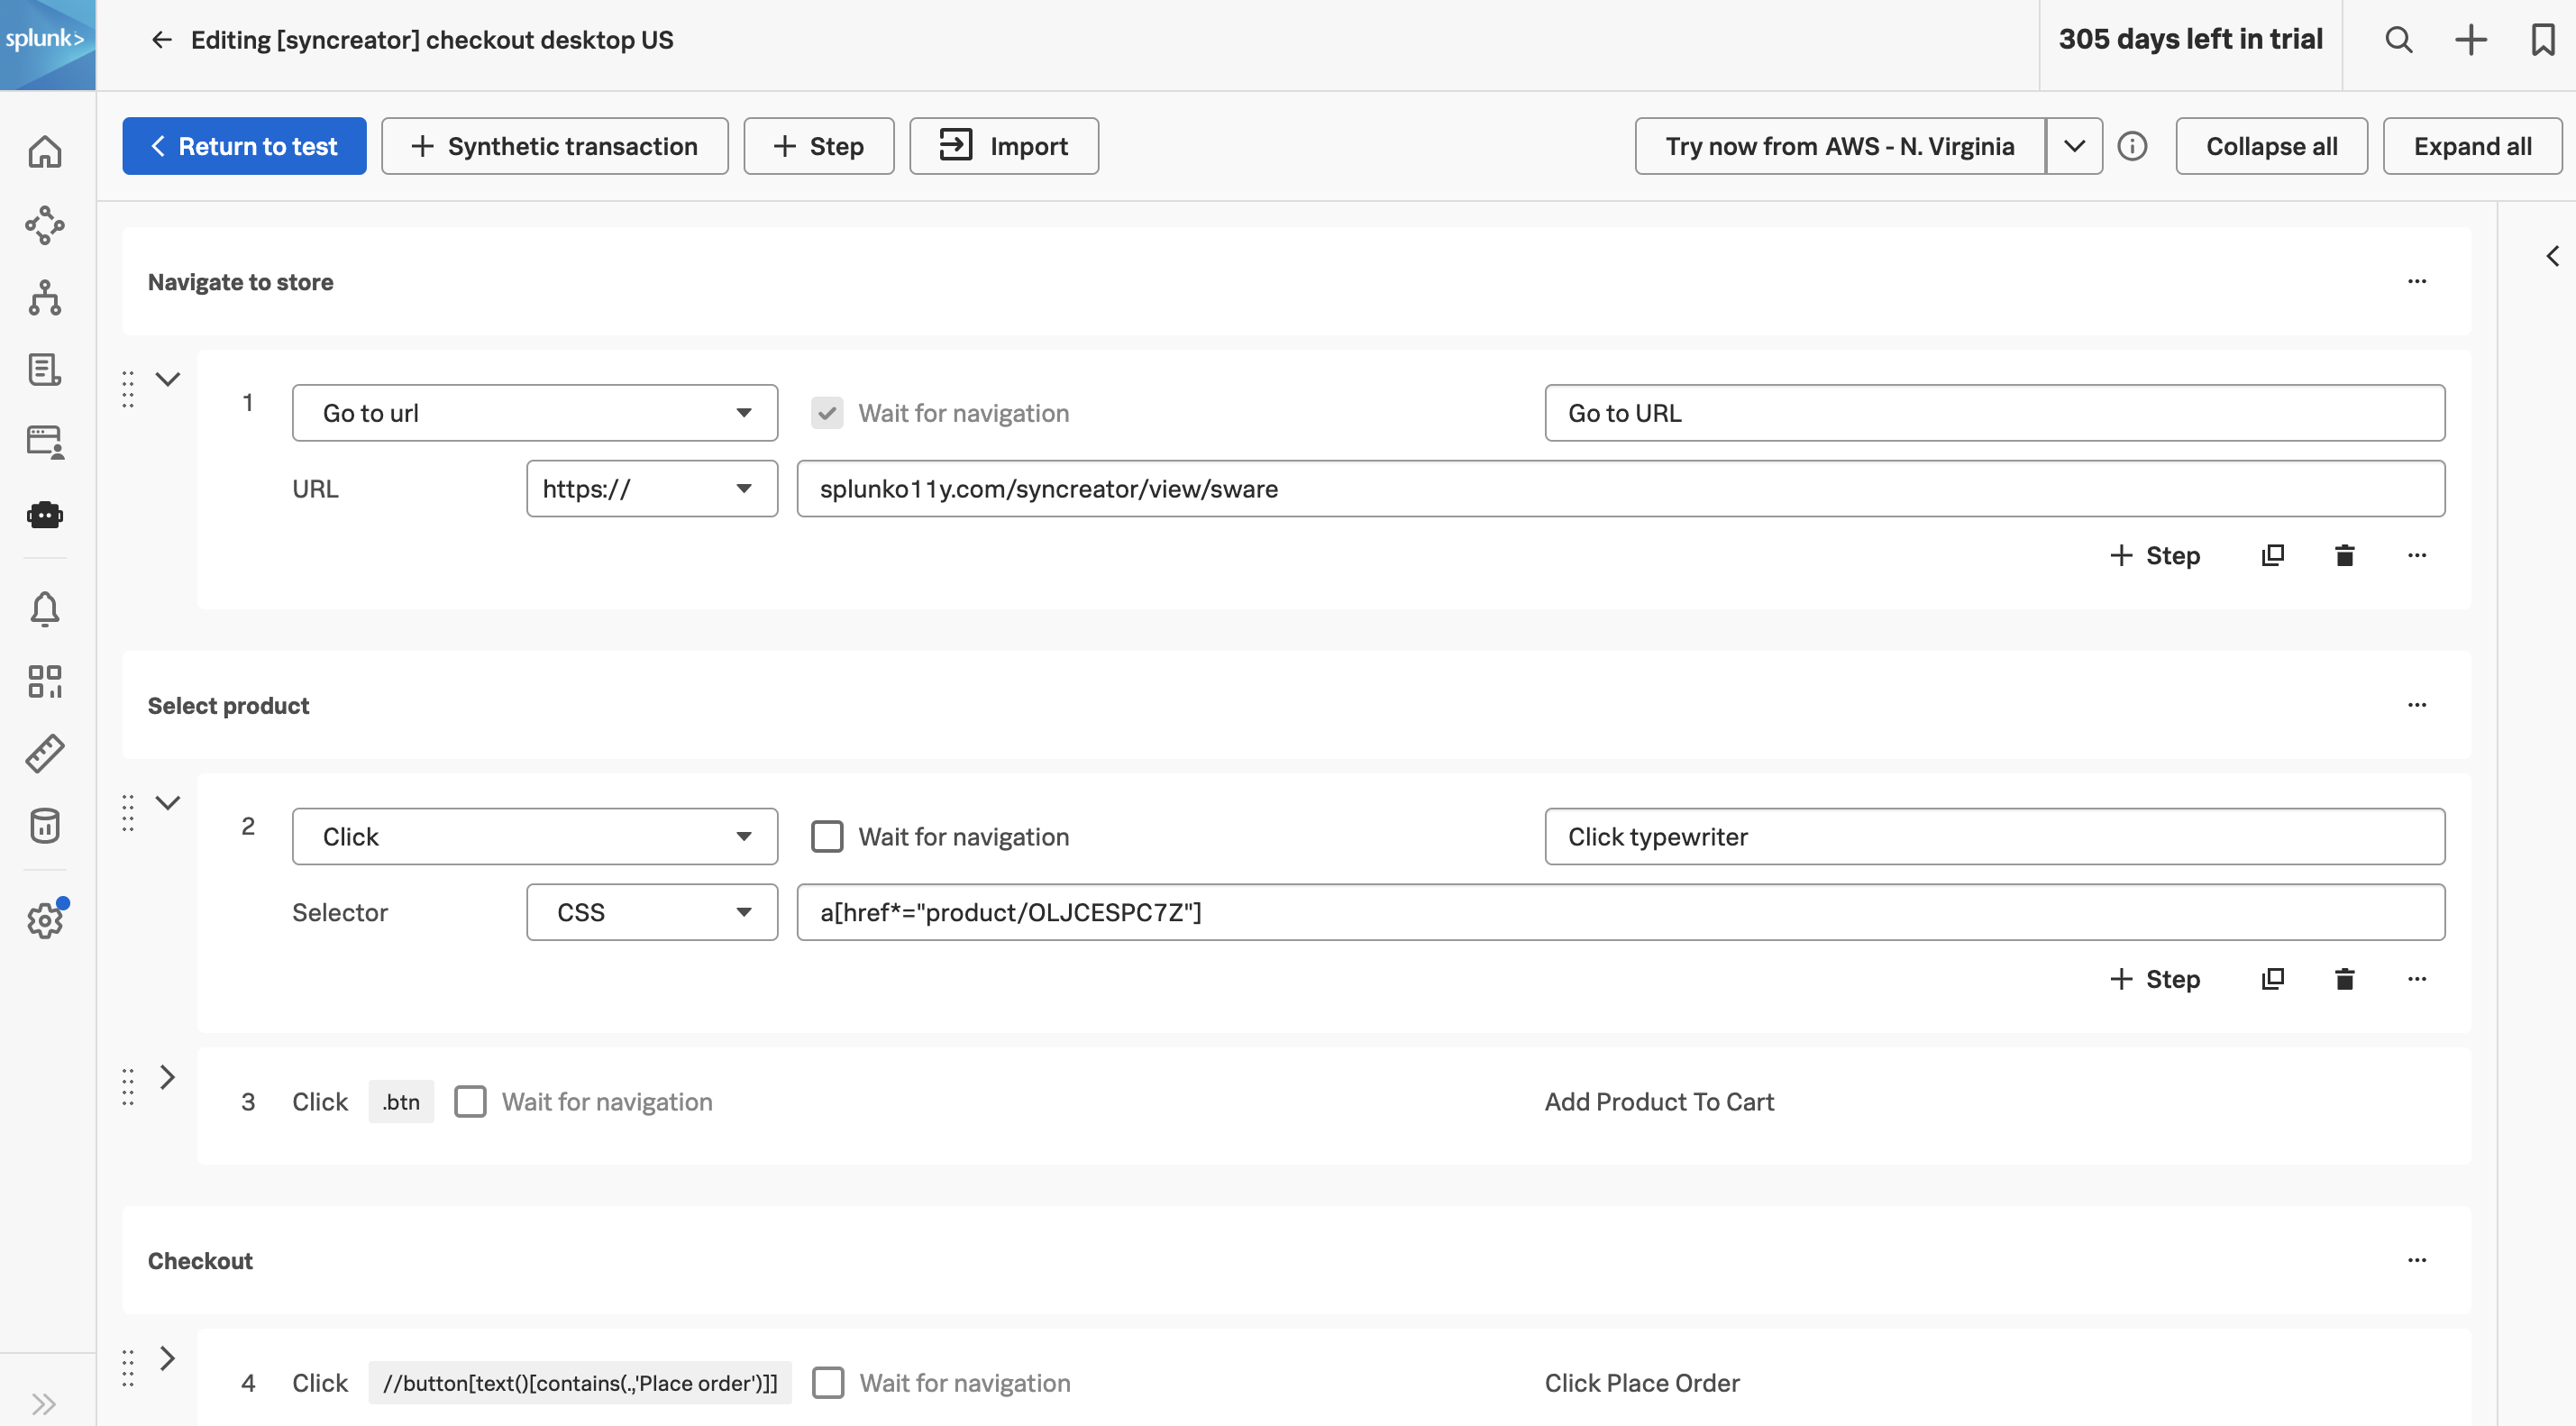Add a Step below step 2
2576x1426 pixels.
2155,979
